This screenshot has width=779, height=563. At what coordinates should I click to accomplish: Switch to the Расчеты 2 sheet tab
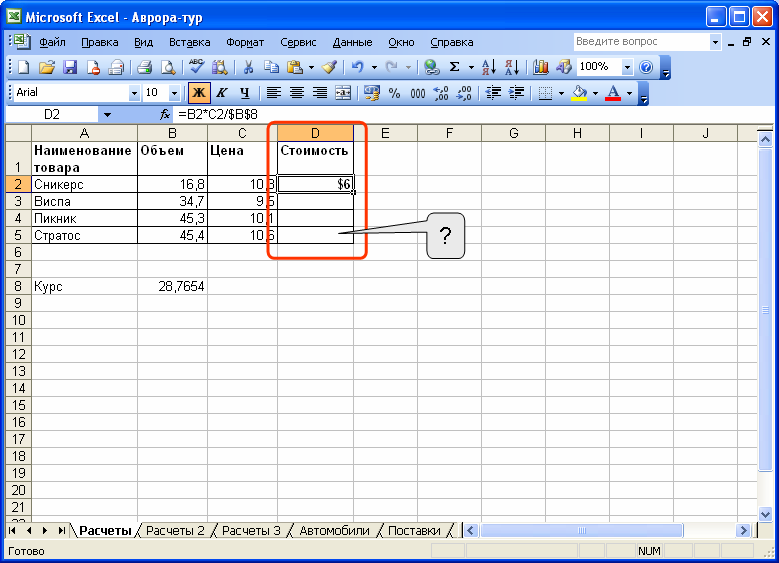pyautogui.click(x=175, y=531)
